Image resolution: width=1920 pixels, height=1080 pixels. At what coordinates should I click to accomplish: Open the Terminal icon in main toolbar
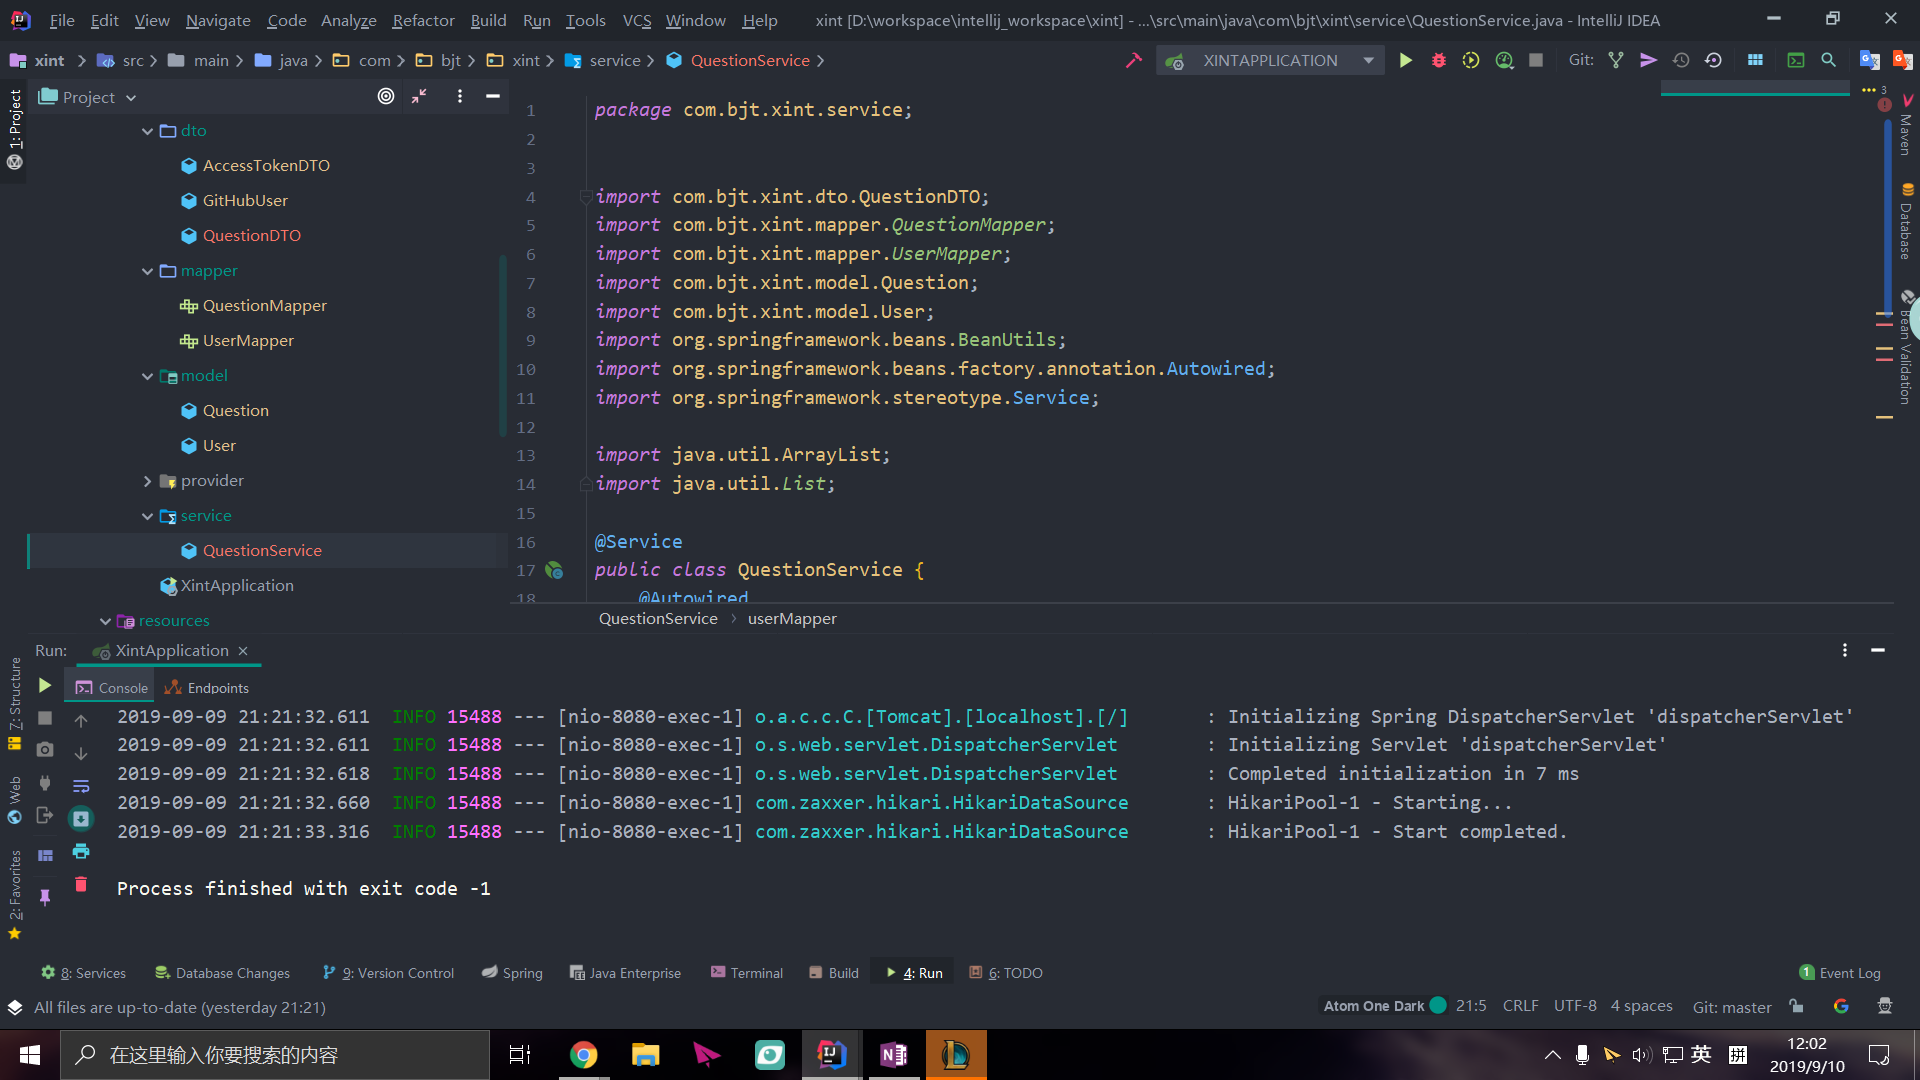point(1796,60)
